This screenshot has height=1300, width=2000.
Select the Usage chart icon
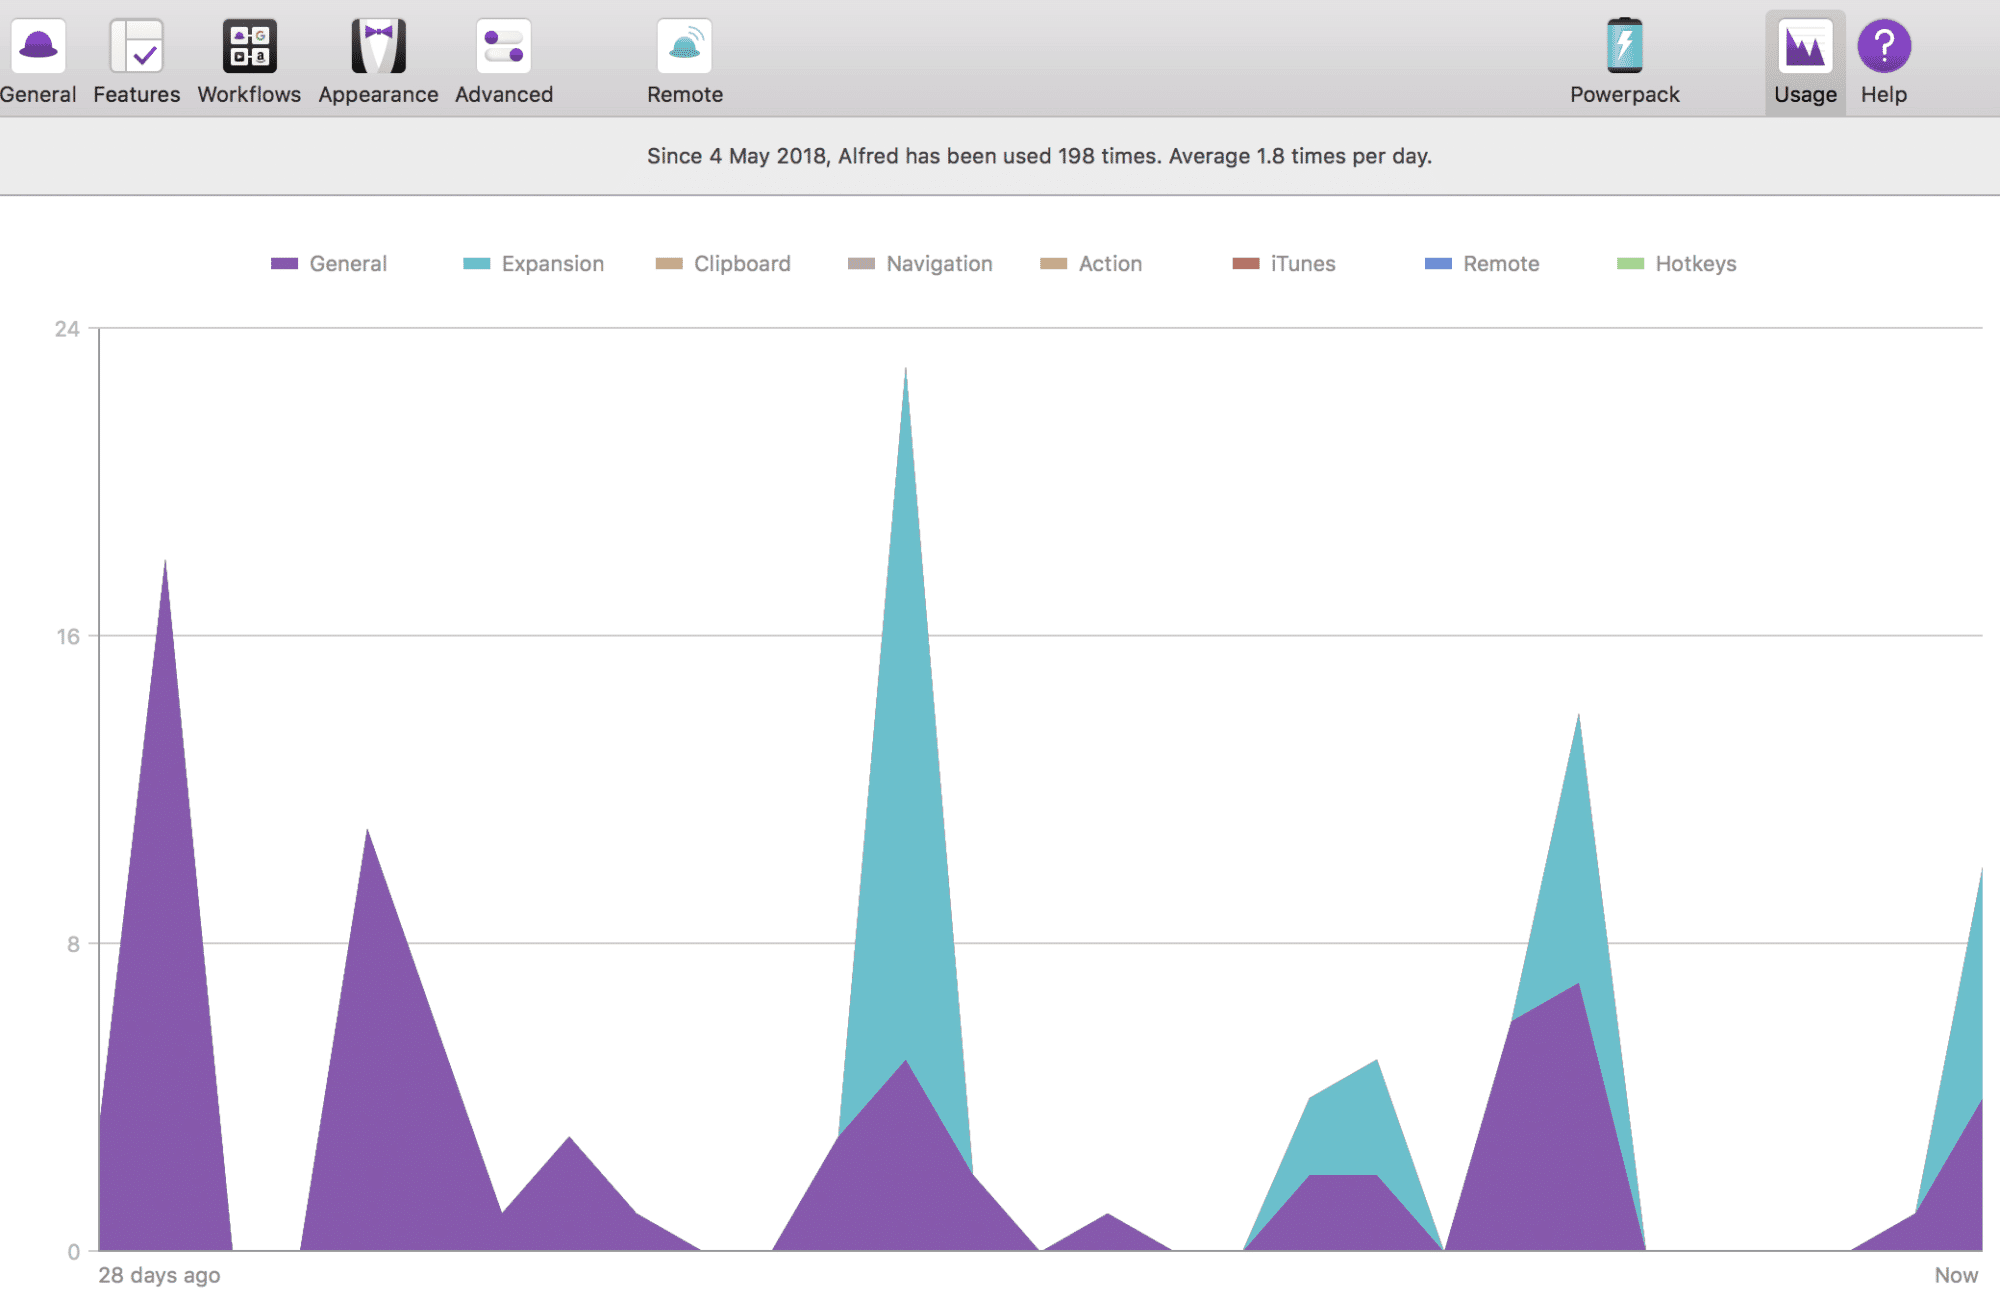coord(1805,46)
